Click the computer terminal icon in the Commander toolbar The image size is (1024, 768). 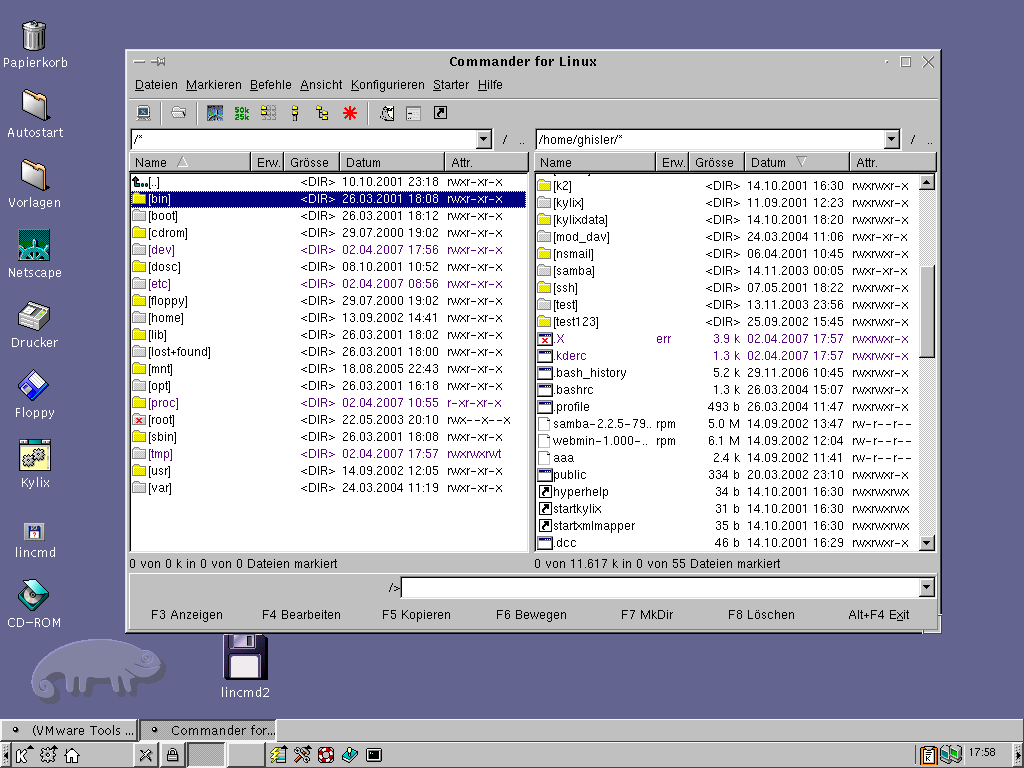(x=144, y=113)
